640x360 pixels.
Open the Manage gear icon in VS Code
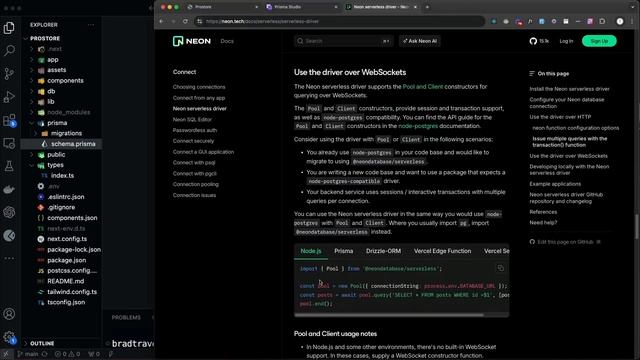(x=9, y=337)
